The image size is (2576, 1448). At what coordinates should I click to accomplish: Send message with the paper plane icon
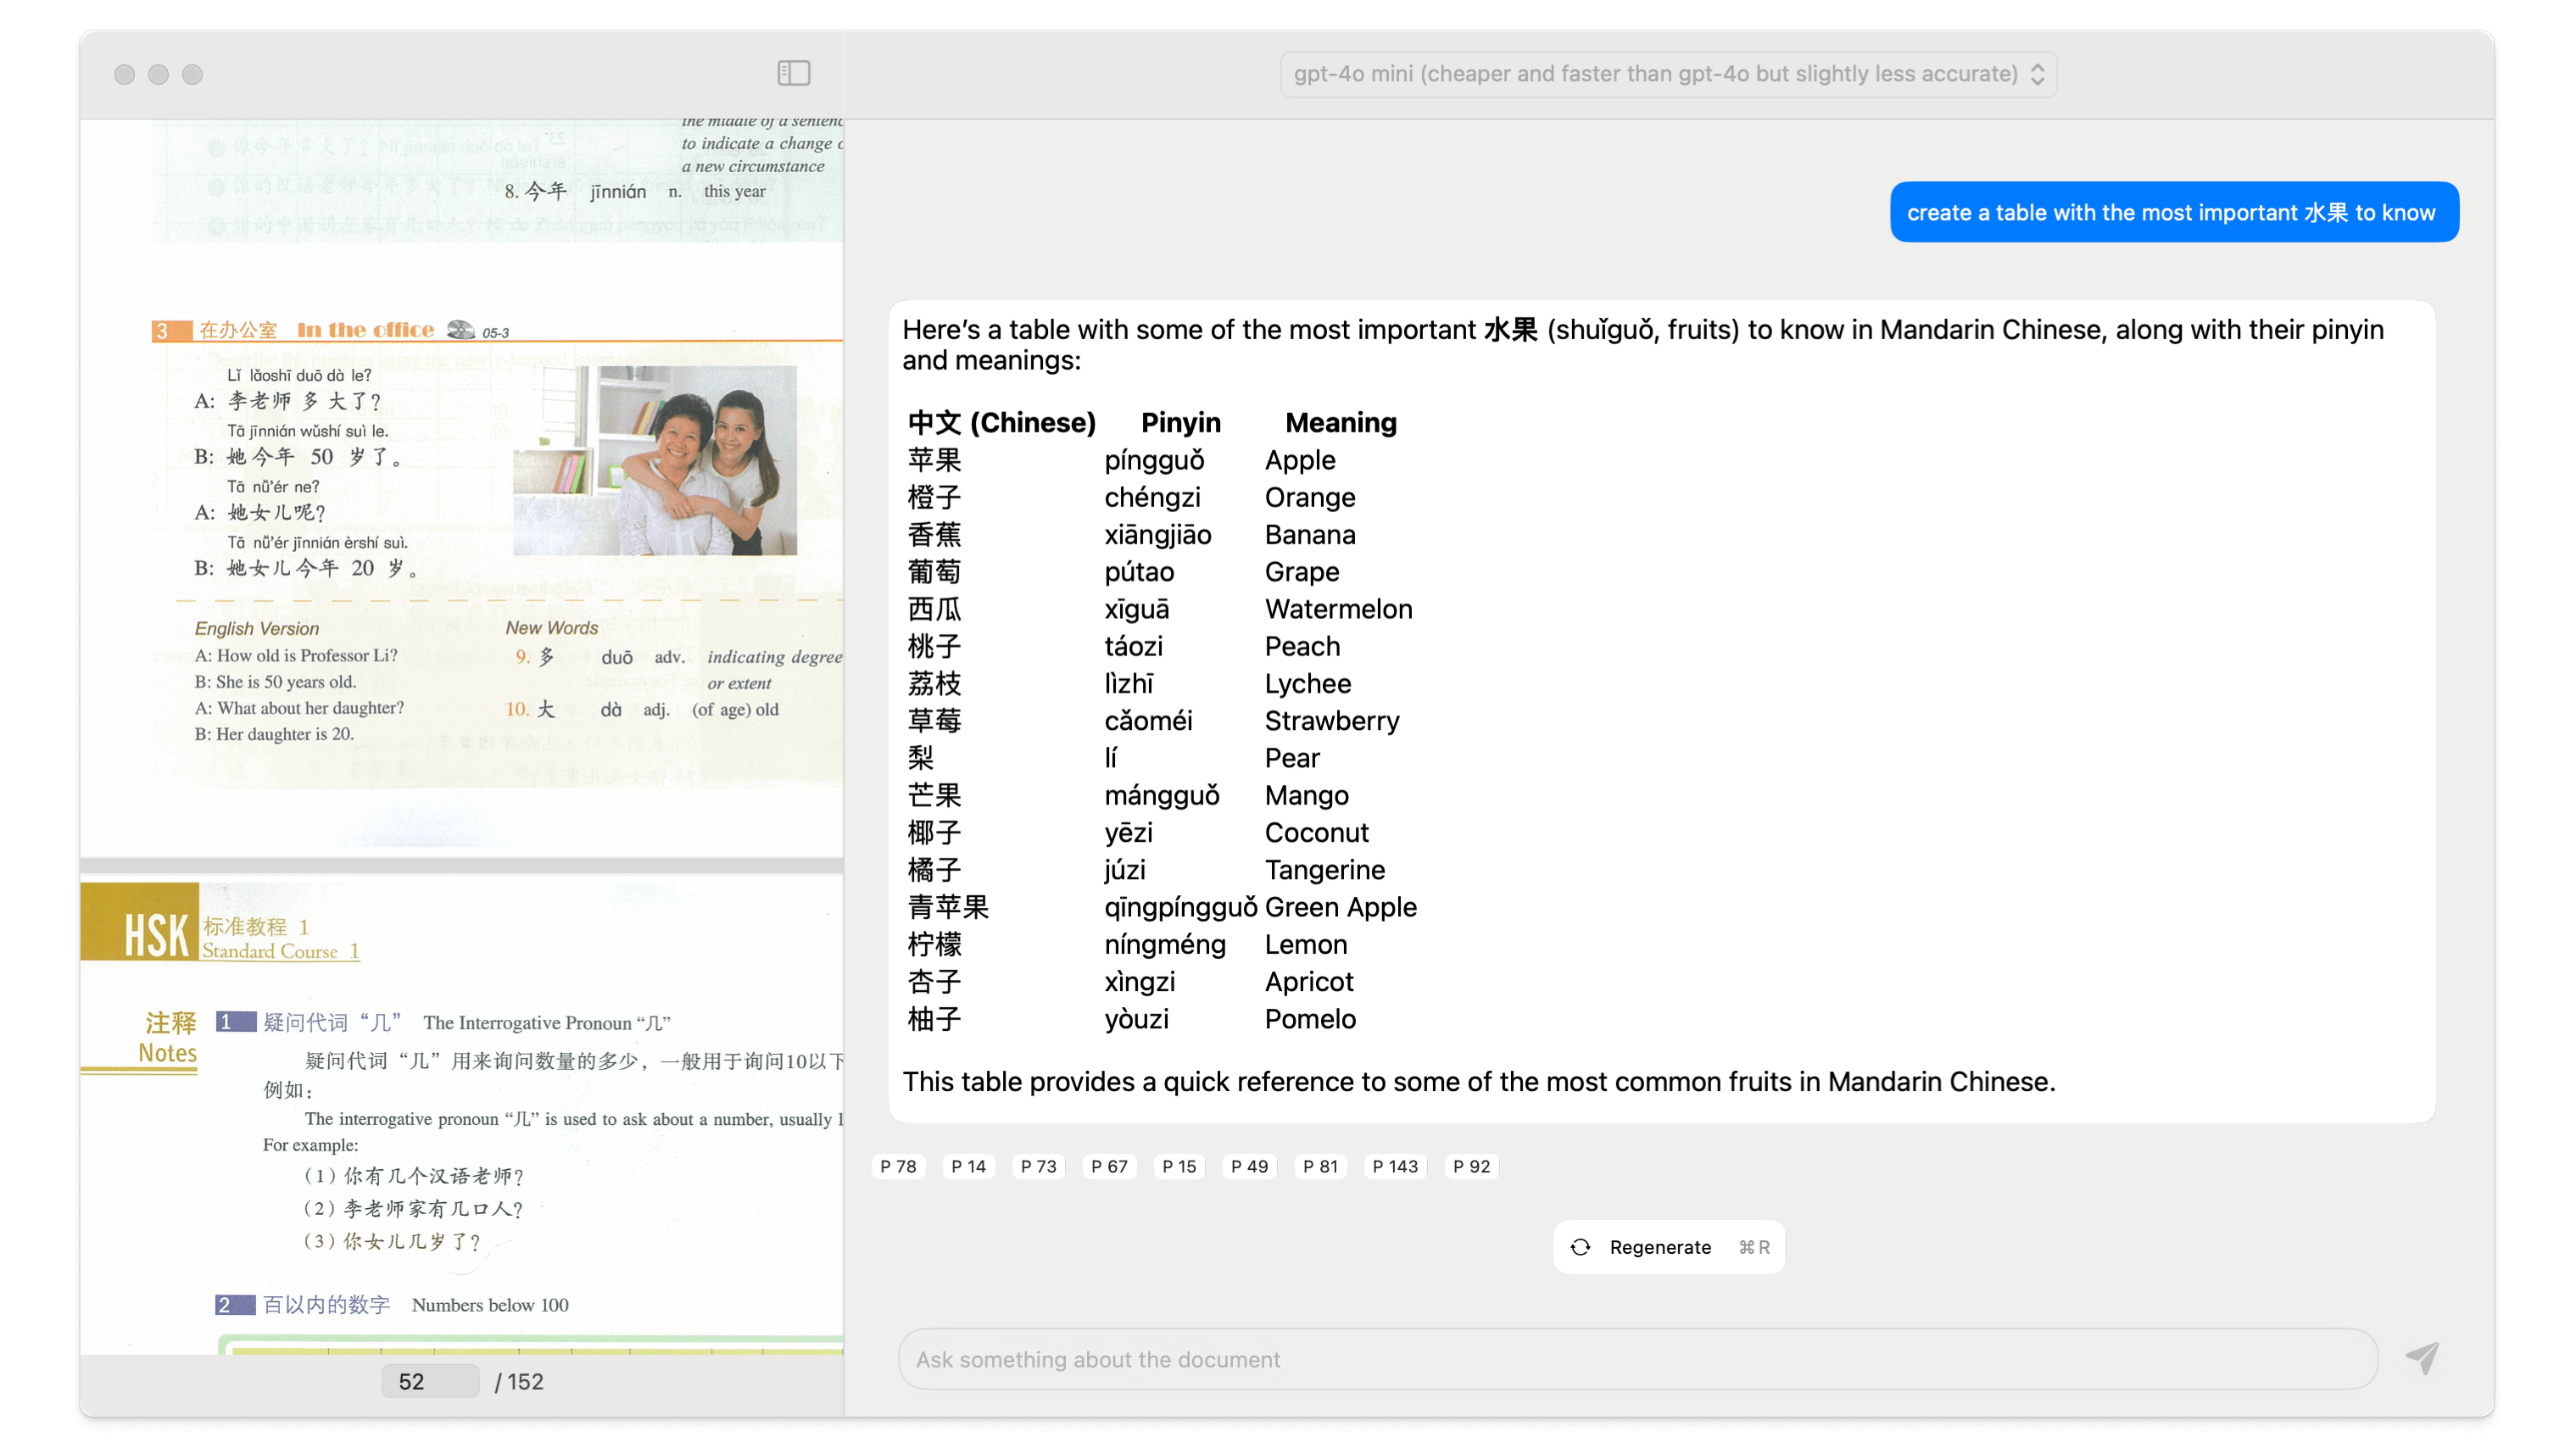[2421, 1358]
